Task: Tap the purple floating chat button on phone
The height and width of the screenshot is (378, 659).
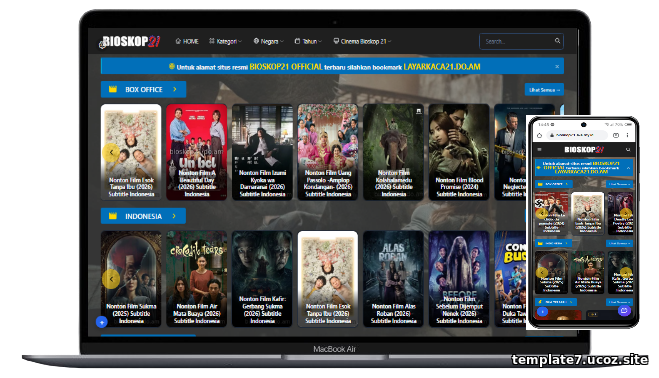Action: [x=624, y=311]
